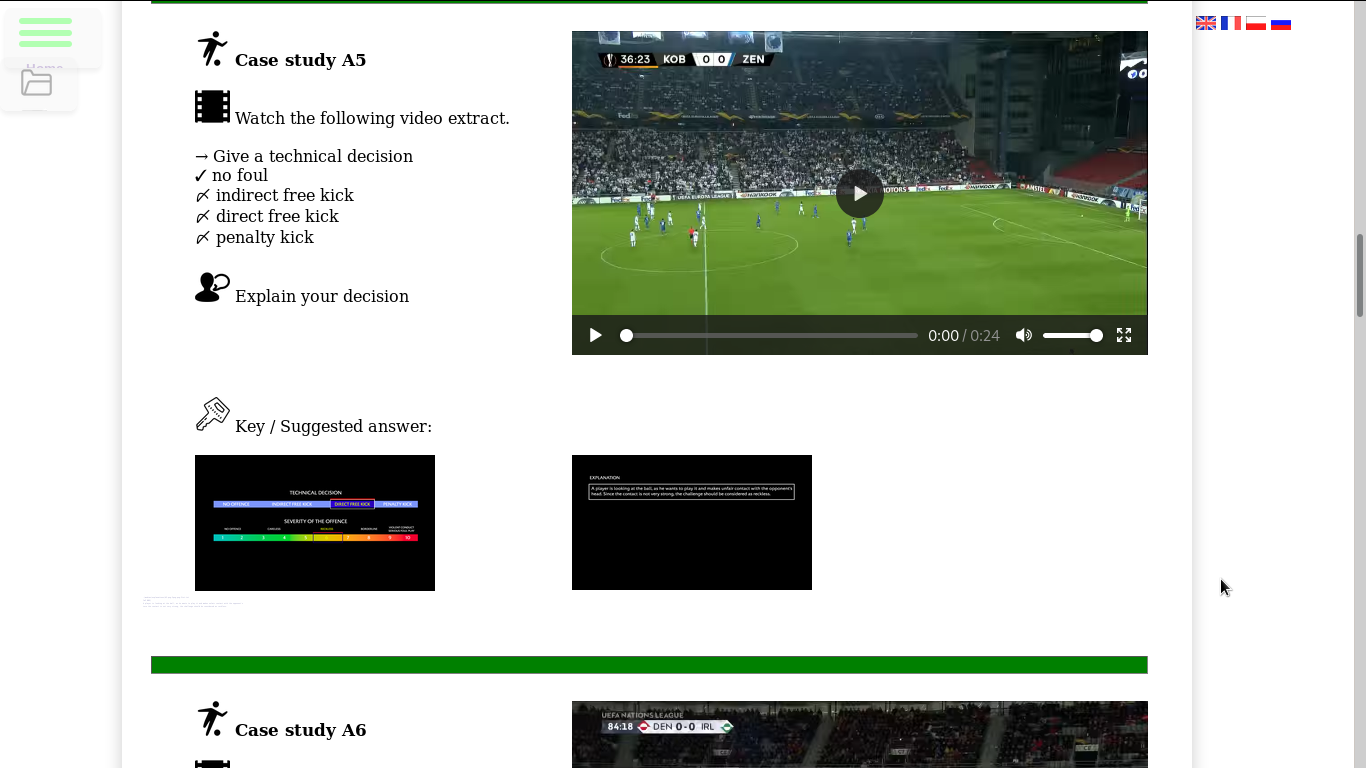Open the explanation answer thumbnail

(691, 522)
